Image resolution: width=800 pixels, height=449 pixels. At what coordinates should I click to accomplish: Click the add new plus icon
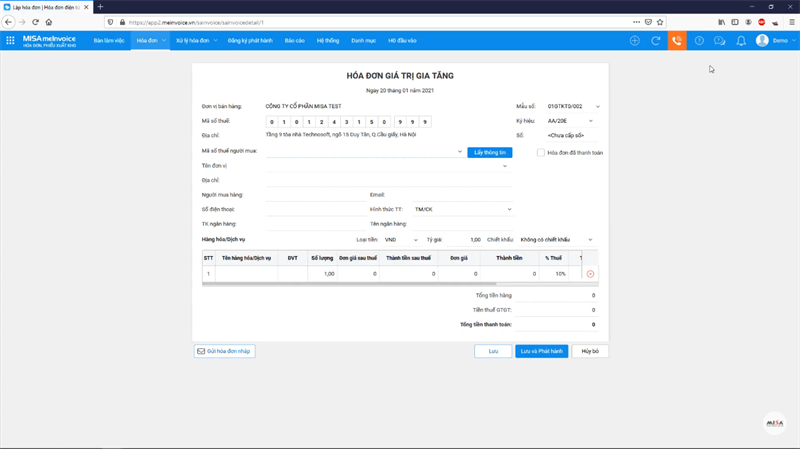coord(634,41)
